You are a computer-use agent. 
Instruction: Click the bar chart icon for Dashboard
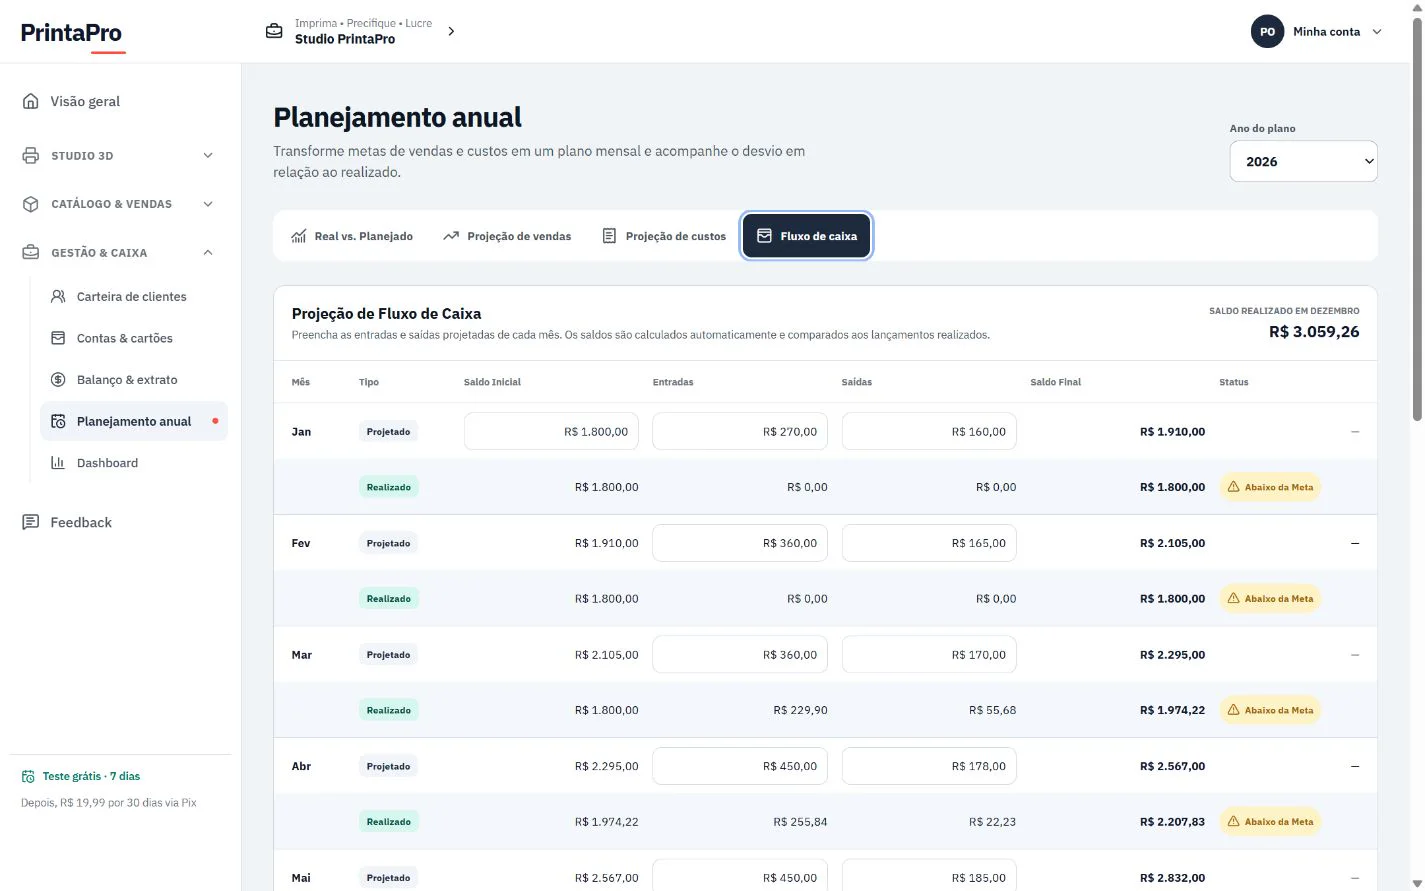pyautogui.click(x=58, y=463)
